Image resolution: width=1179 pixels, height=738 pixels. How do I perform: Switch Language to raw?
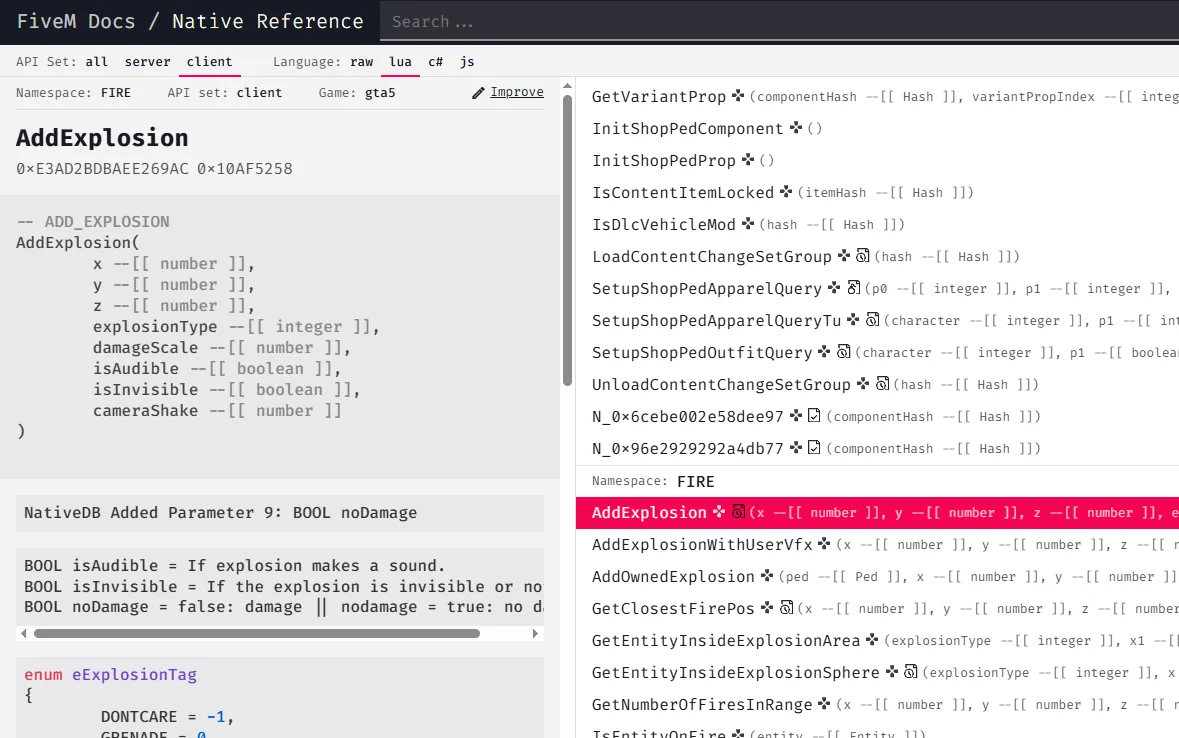[x=361, y=61]
